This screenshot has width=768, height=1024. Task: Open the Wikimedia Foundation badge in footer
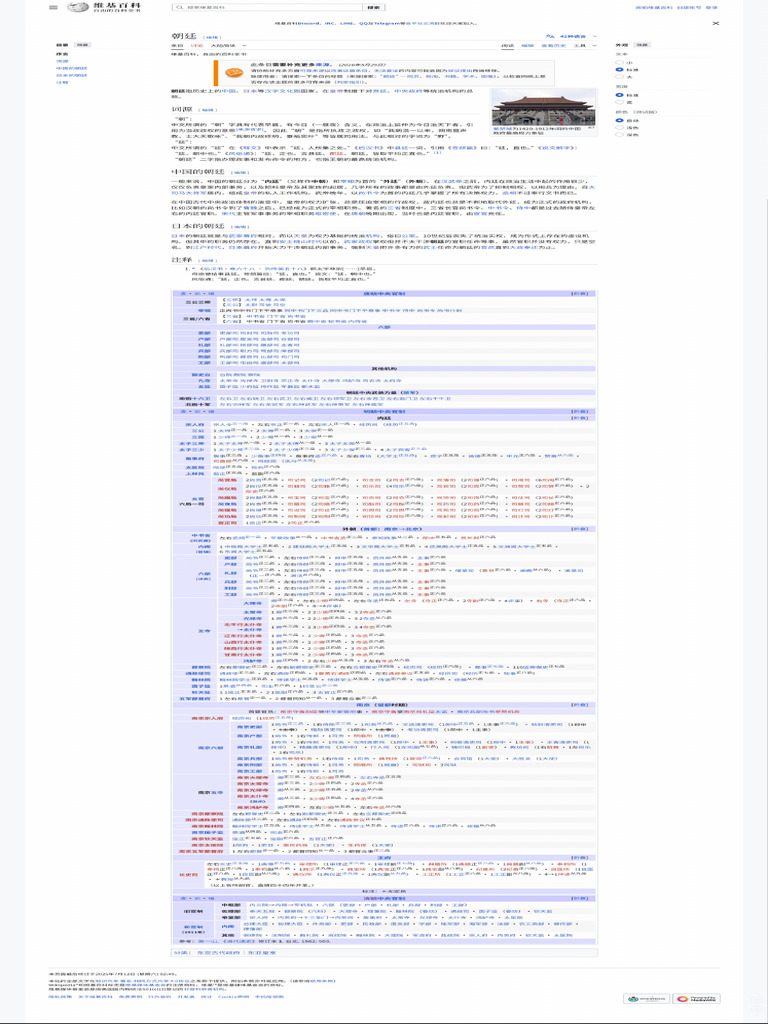[x=647, y=999]
